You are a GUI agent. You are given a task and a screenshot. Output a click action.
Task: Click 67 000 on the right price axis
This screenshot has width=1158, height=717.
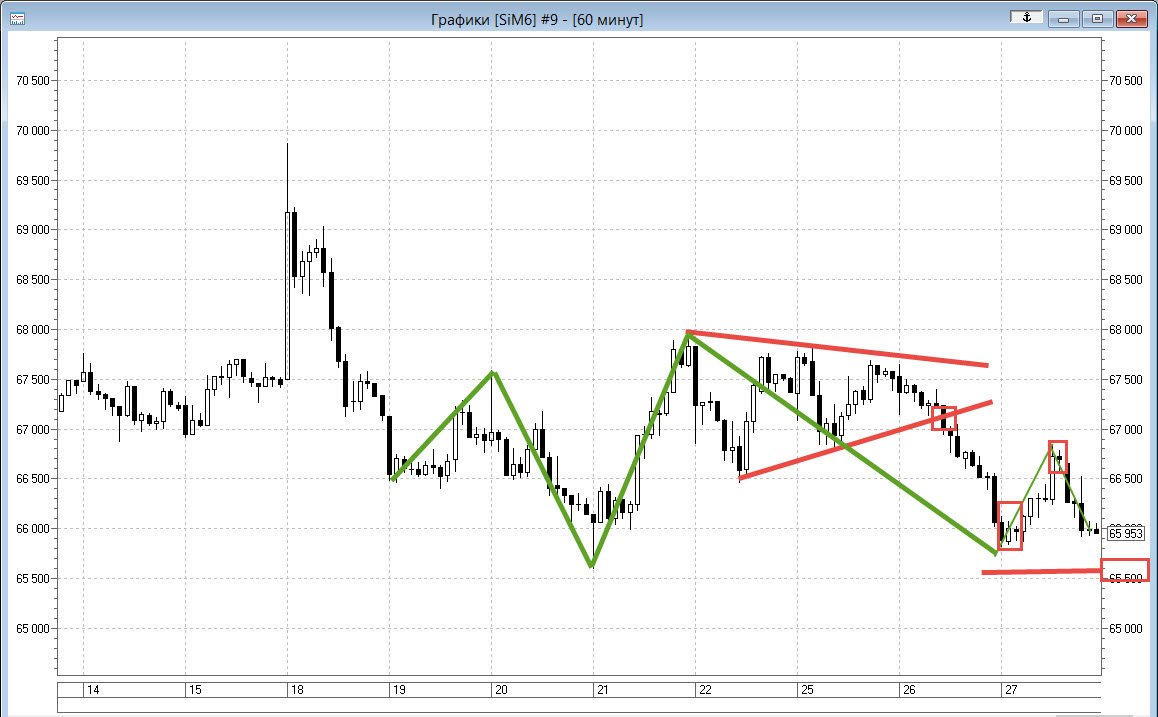point(1126,429)
